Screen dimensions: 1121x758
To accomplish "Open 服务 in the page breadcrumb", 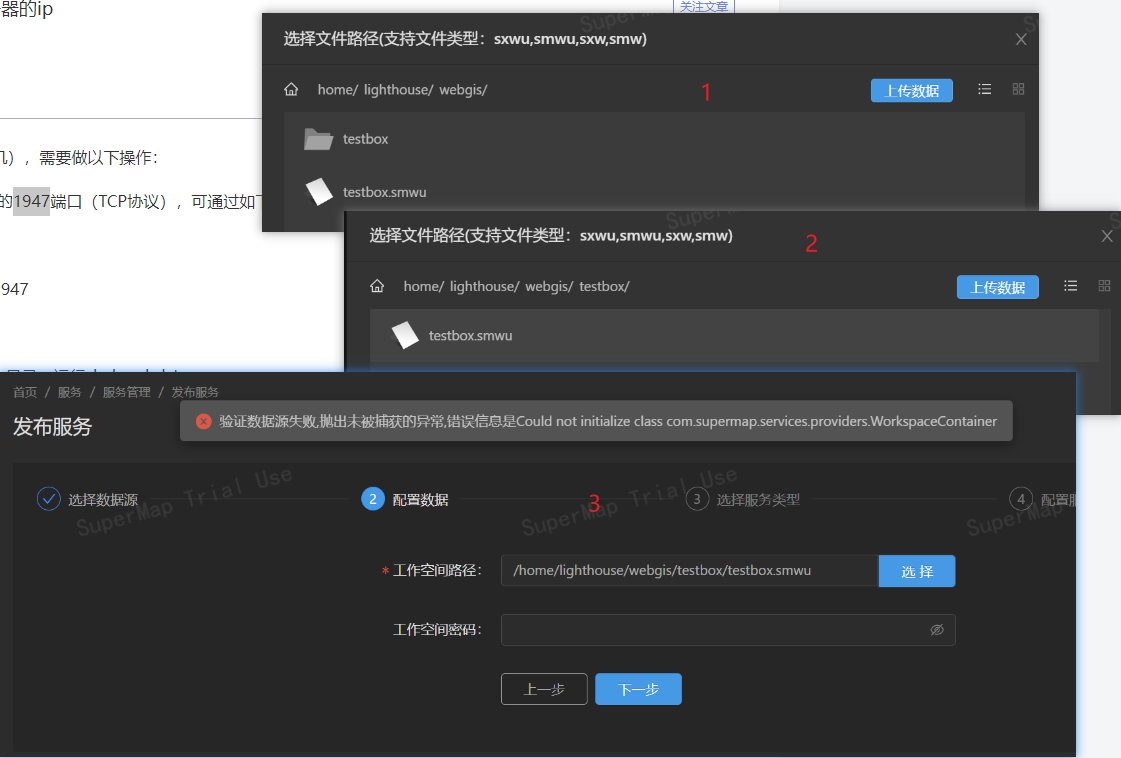I will [69, 392].
